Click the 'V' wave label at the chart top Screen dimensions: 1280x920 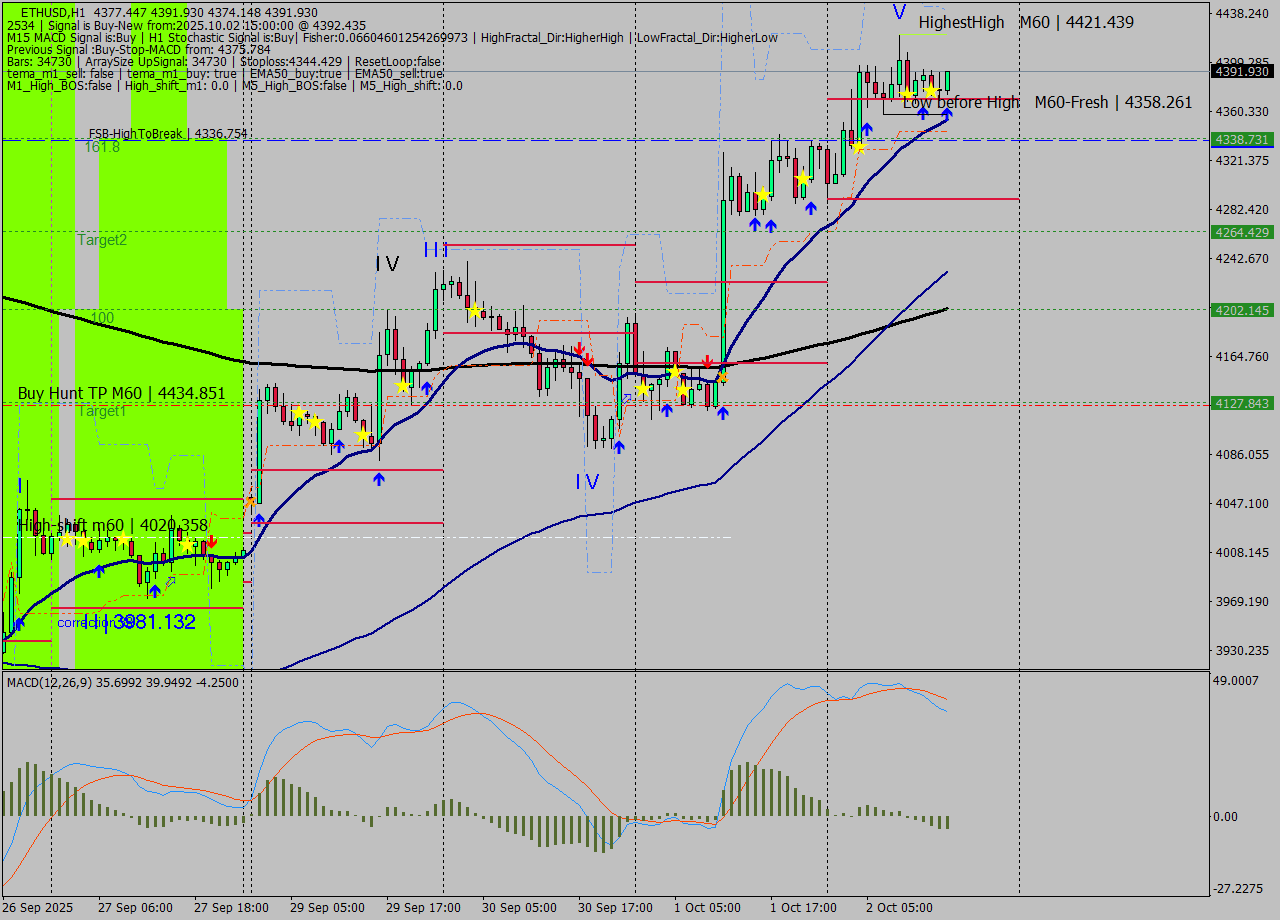899,10
